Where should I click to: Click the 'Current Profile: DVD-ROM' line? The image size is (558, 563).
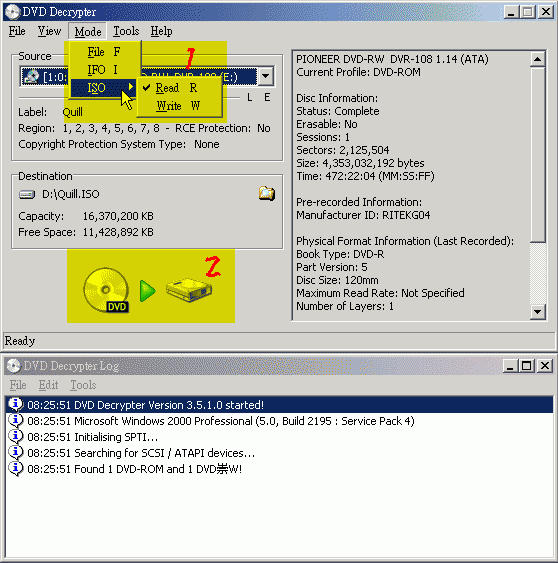(358, 72)
